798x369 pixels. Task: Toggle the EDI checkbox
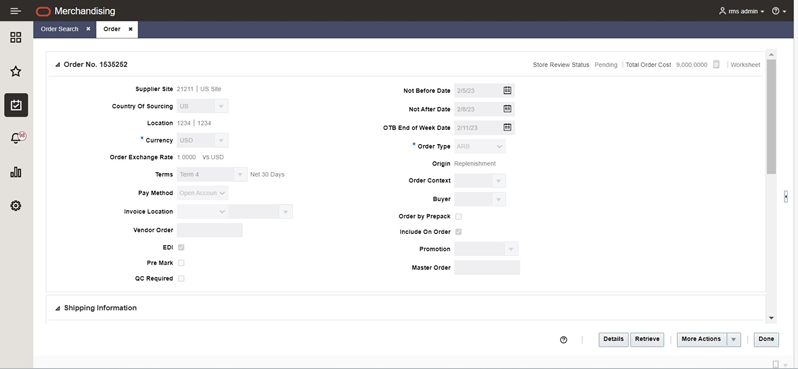tap(181, 247)
